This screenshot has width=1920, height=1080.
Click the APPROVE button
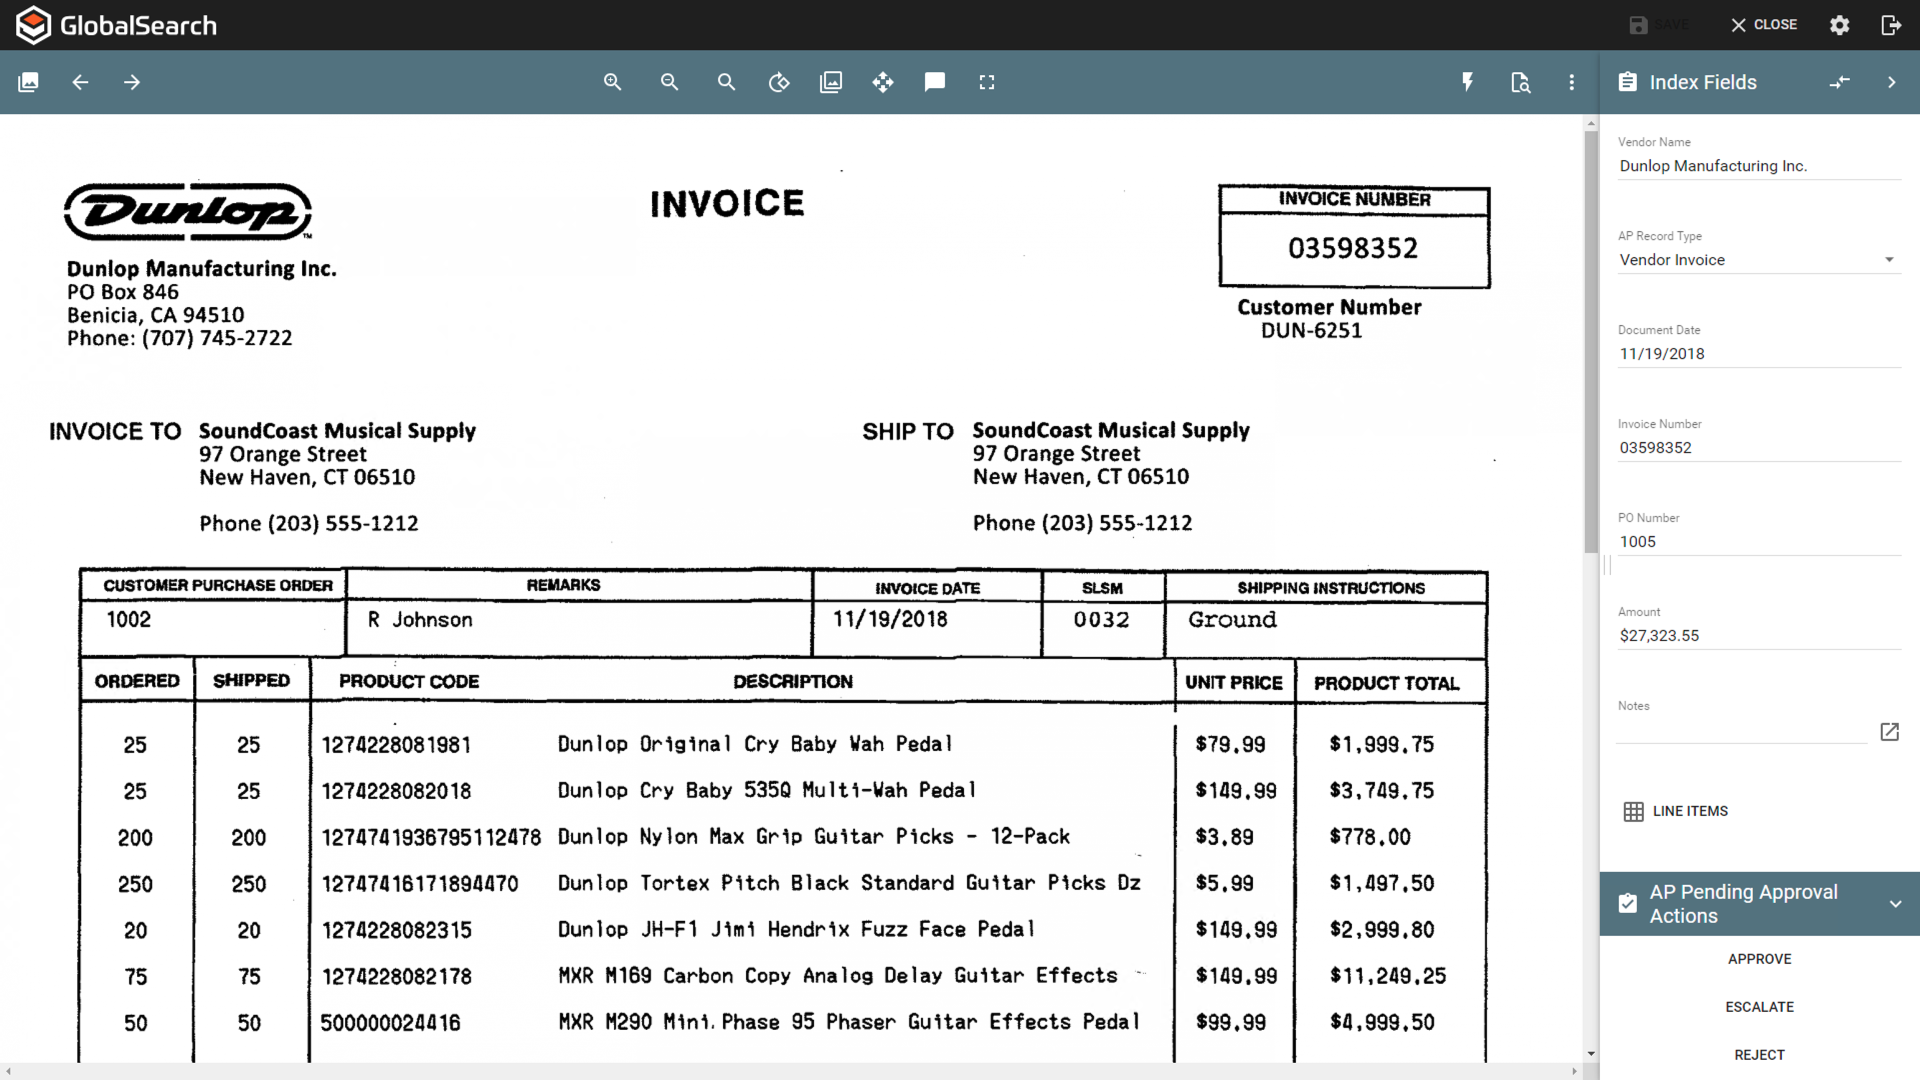(x=1759, y=959)
